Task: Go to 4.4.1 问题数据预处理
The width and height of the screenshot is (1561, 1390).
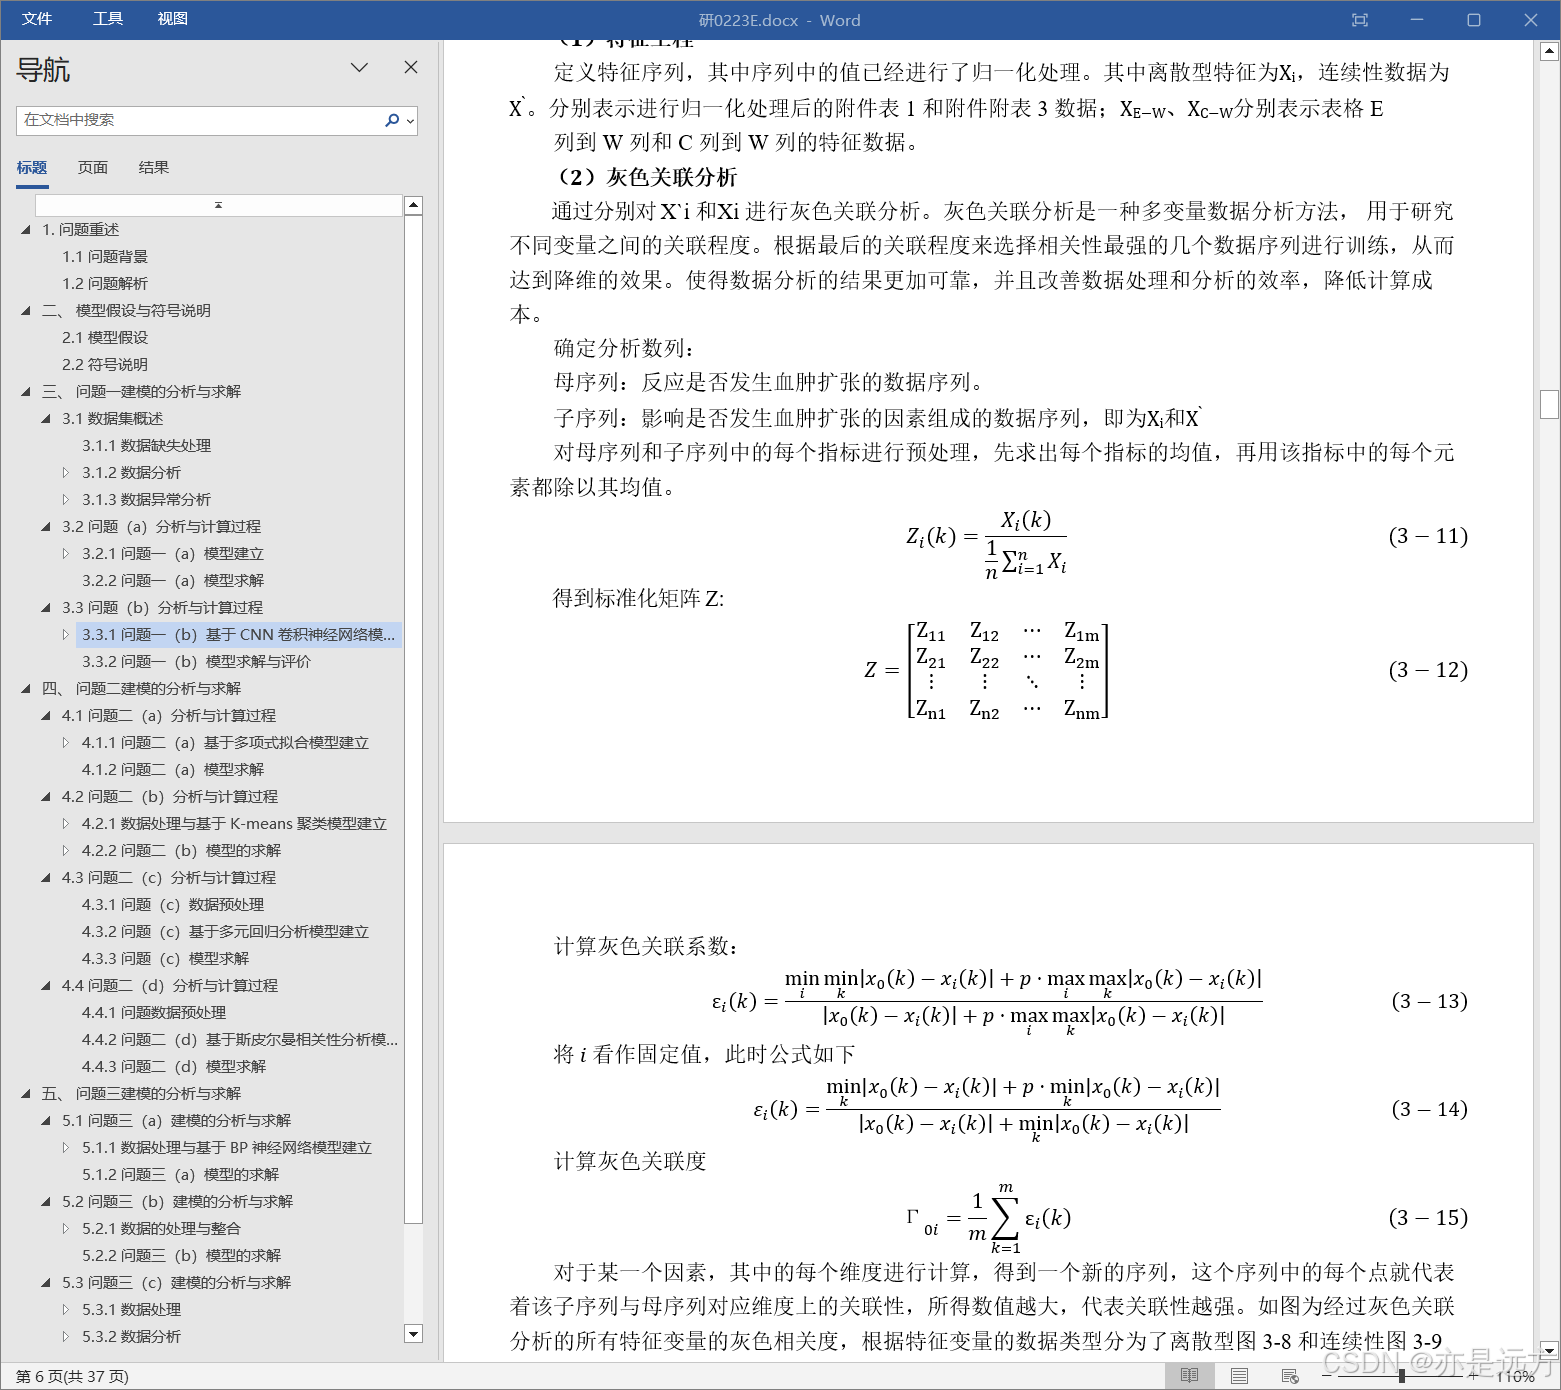Action: point(154,1013)
